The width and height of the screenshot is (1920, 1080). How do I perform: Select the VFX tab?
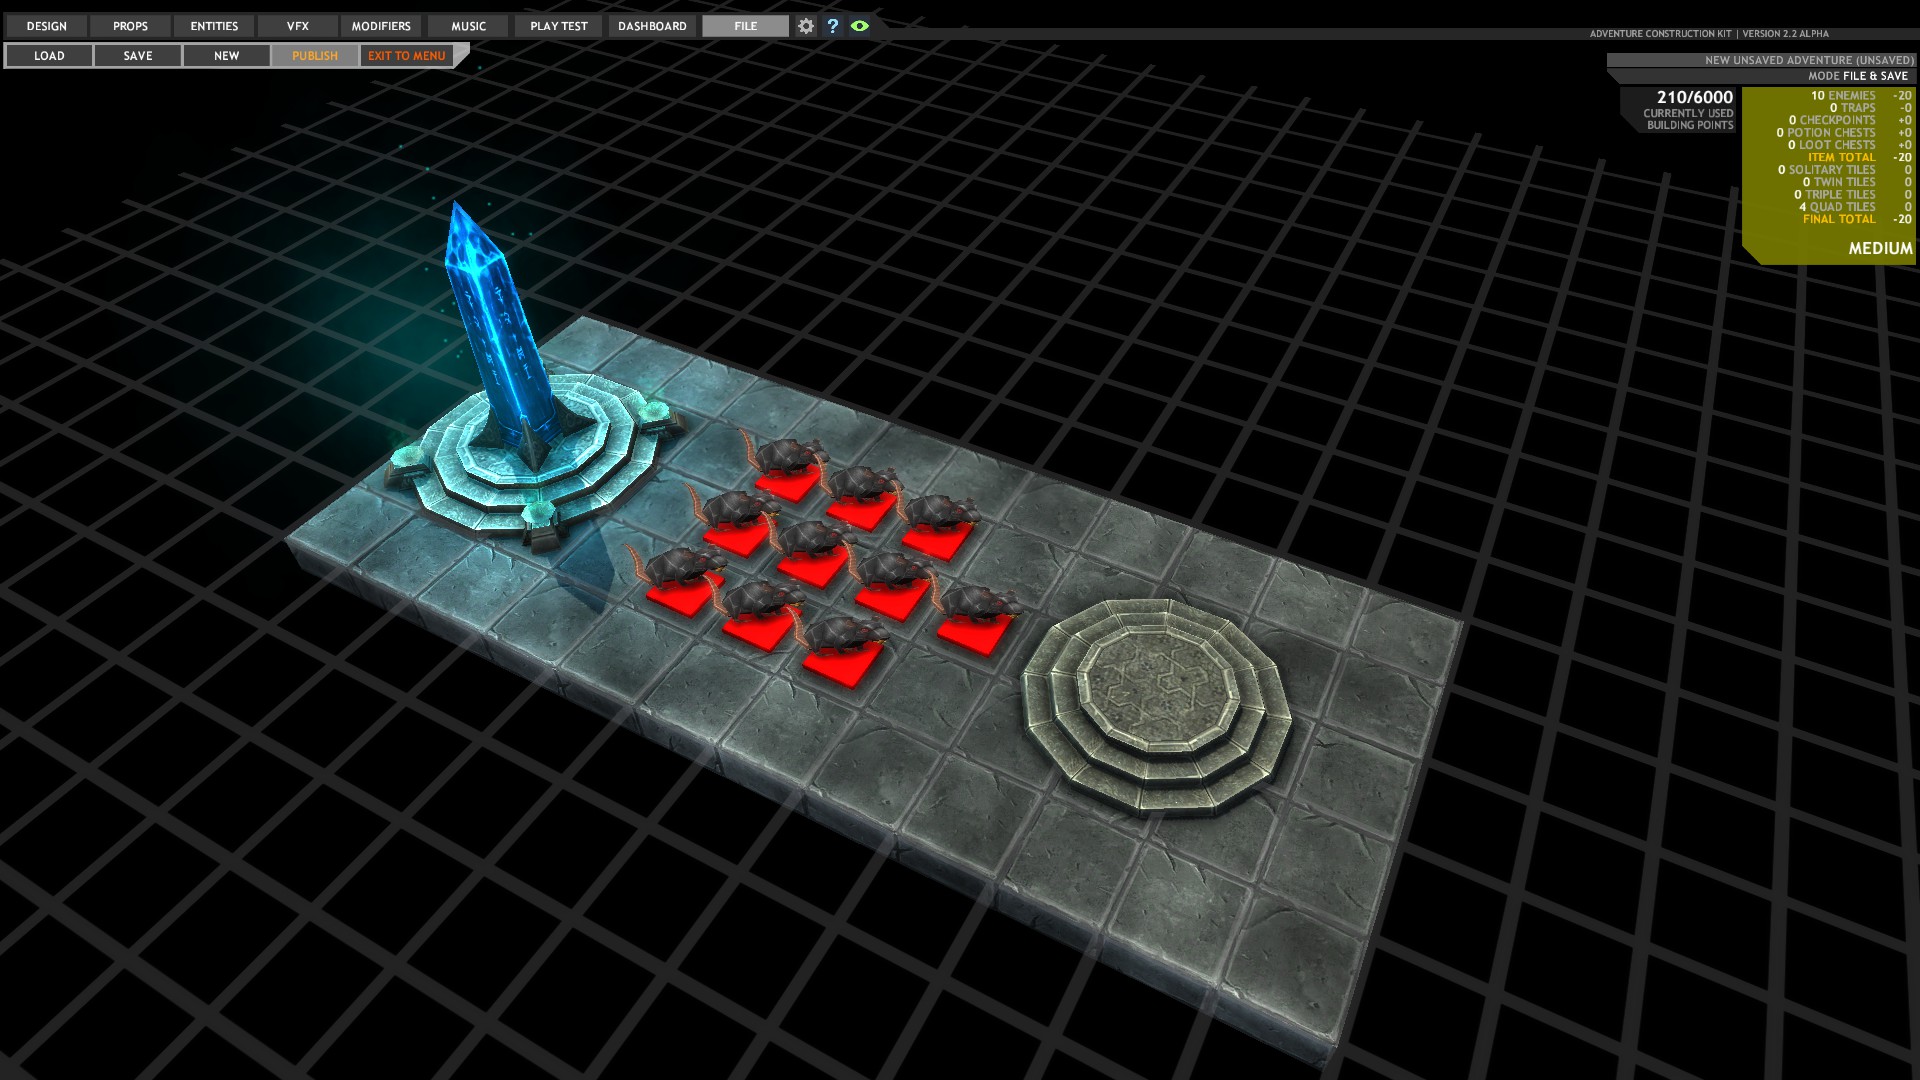pos(298,26)
